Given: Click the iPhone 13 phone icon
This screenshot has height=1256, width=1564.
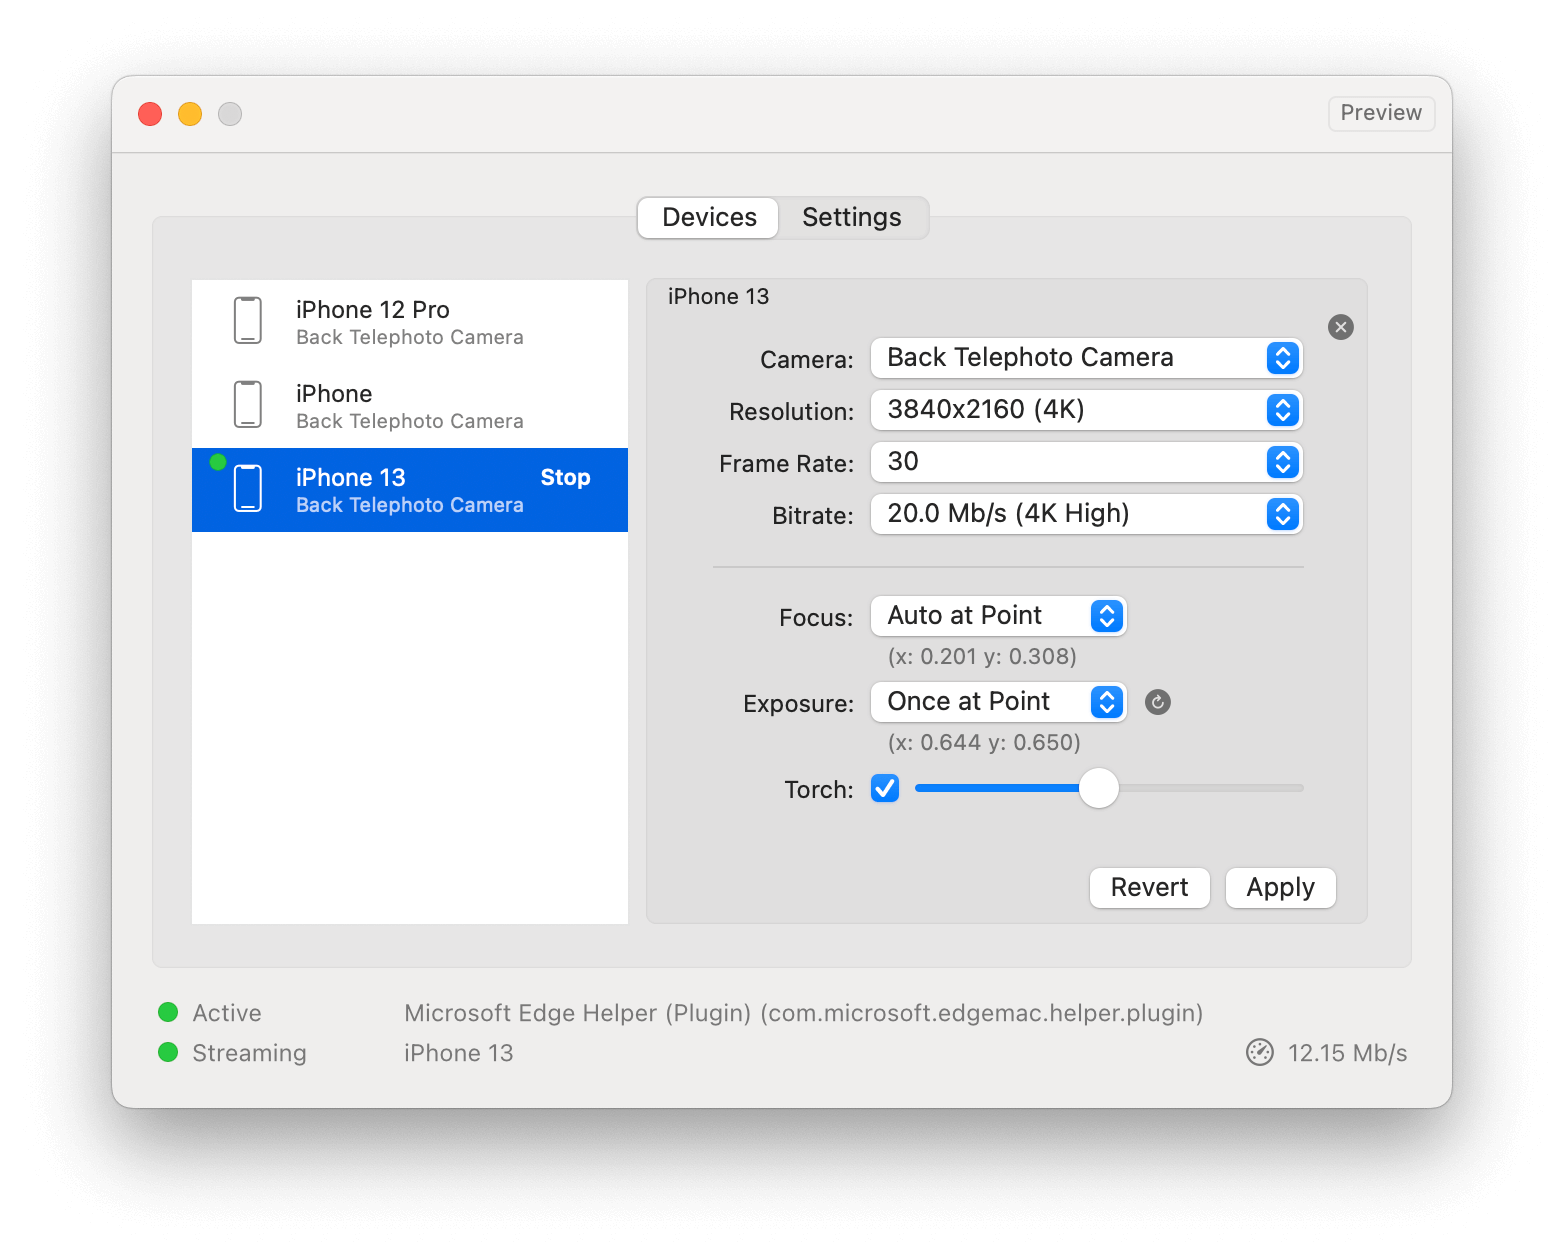Looking at the screenshot, I should pos(248,489).
